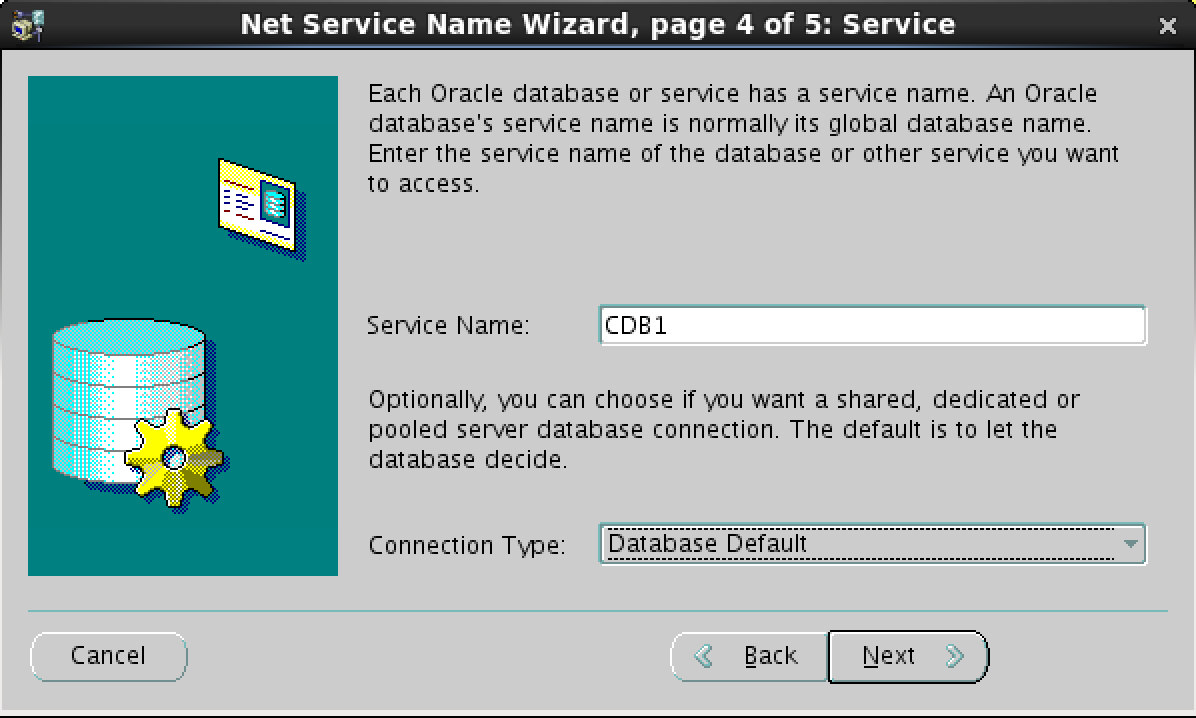Image resolution: width=1196 pixels, height=718 pixels.
Task: Click the yellow document card illustration
Action: click(258, 202)
